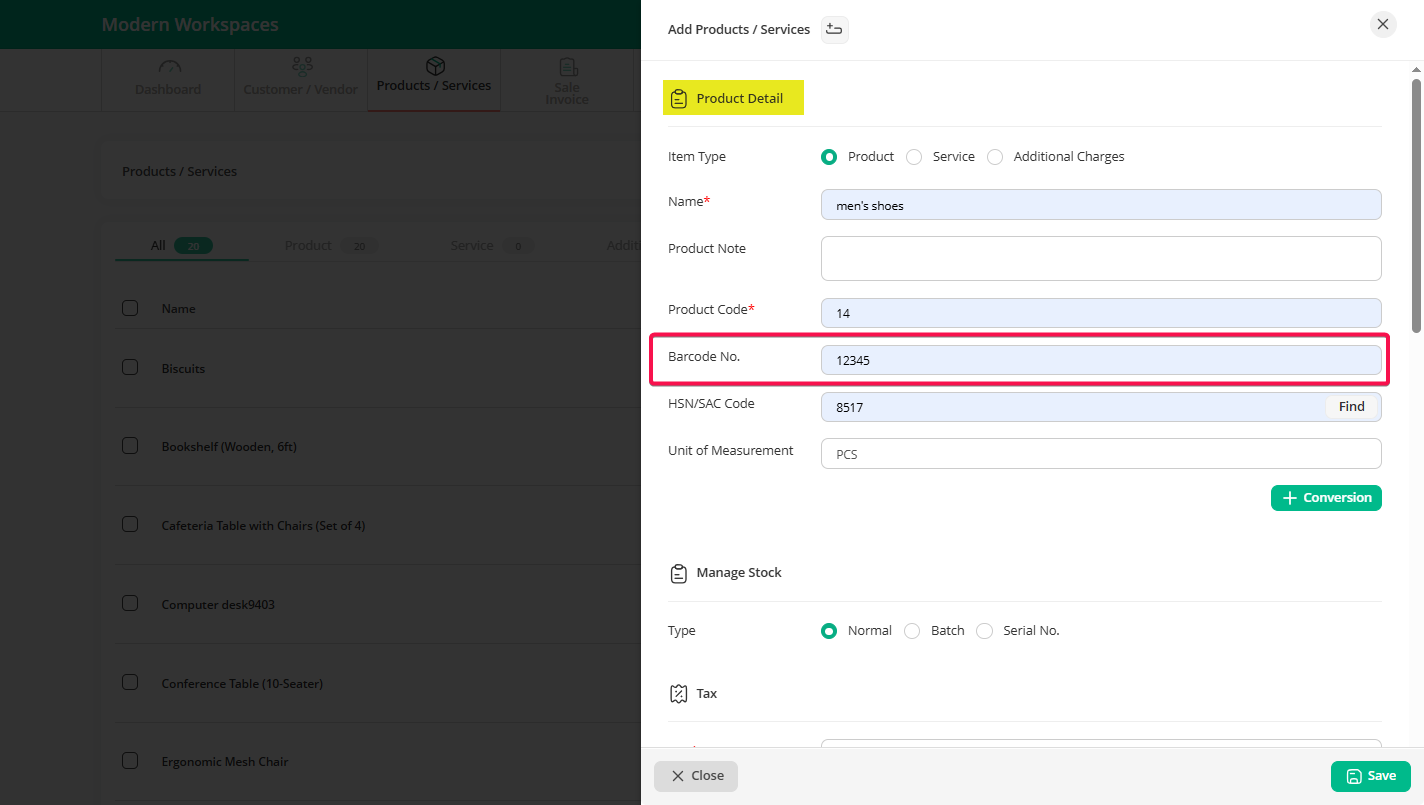Click Find in the HSN/SAC Code field
This screenshot has height=805, width=1424.
click(1351, 407)
